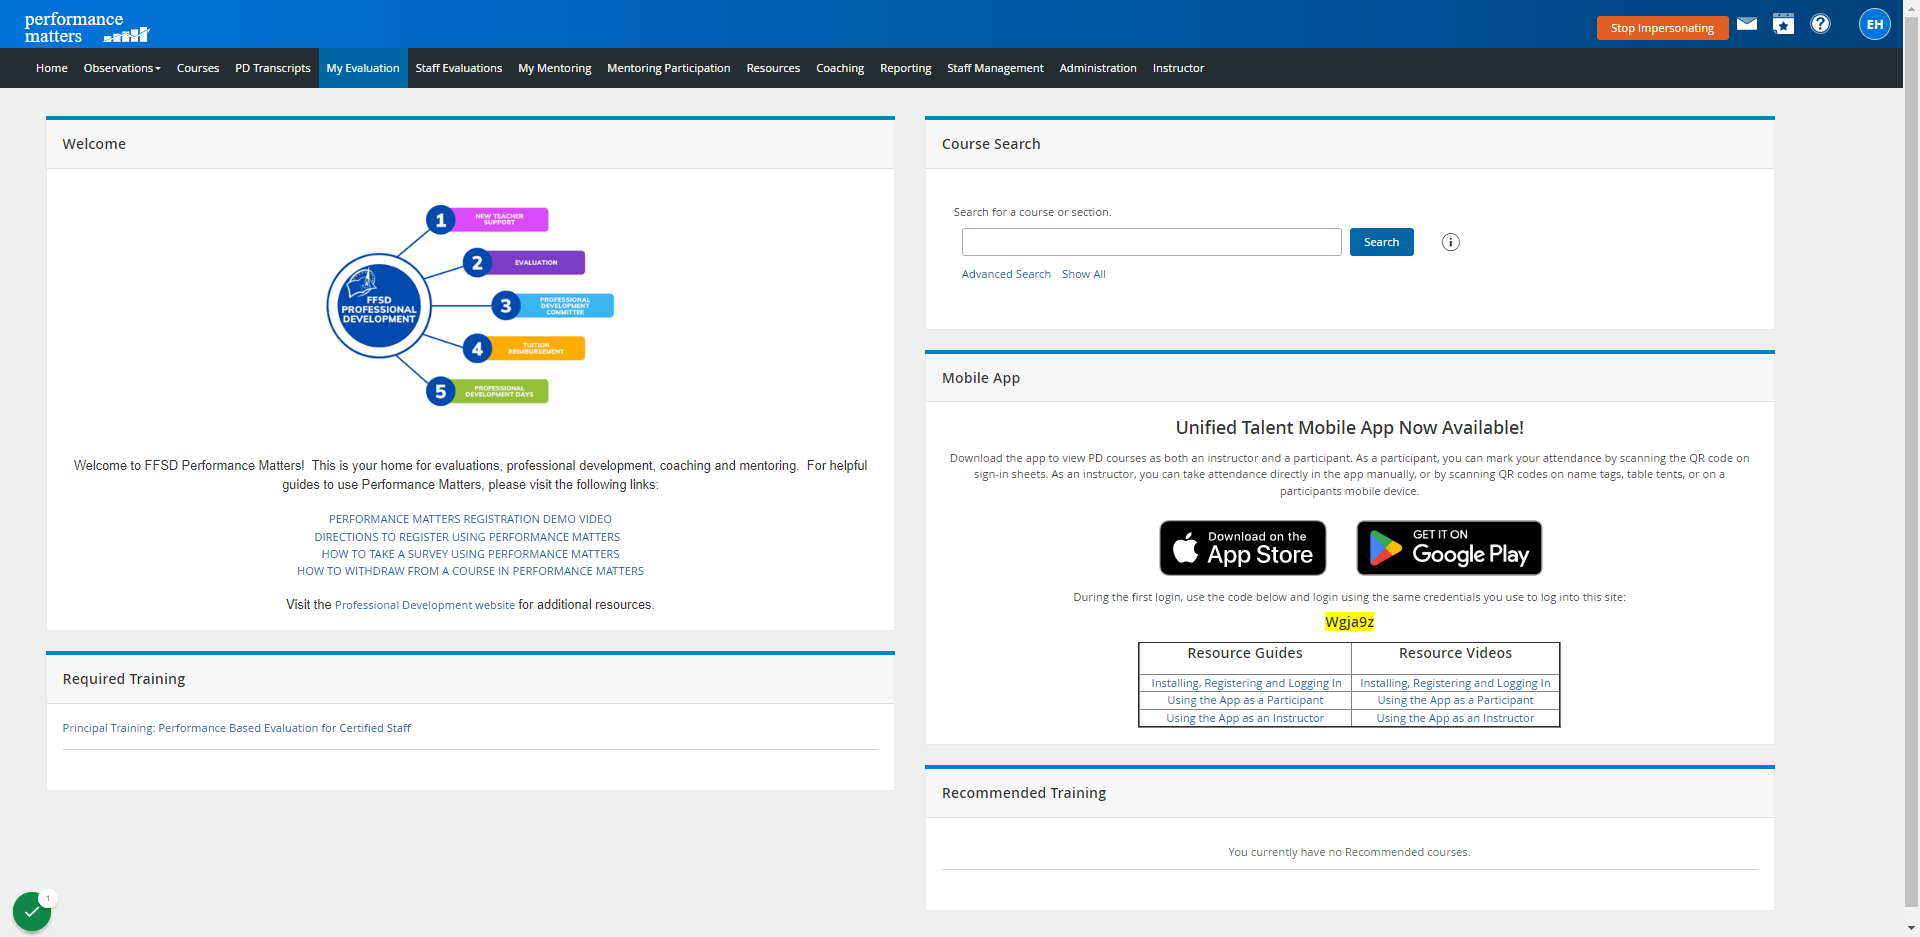Open the Reporting menu item
The height and width of the screenshot is (937, 1920).
click(906, 68)
